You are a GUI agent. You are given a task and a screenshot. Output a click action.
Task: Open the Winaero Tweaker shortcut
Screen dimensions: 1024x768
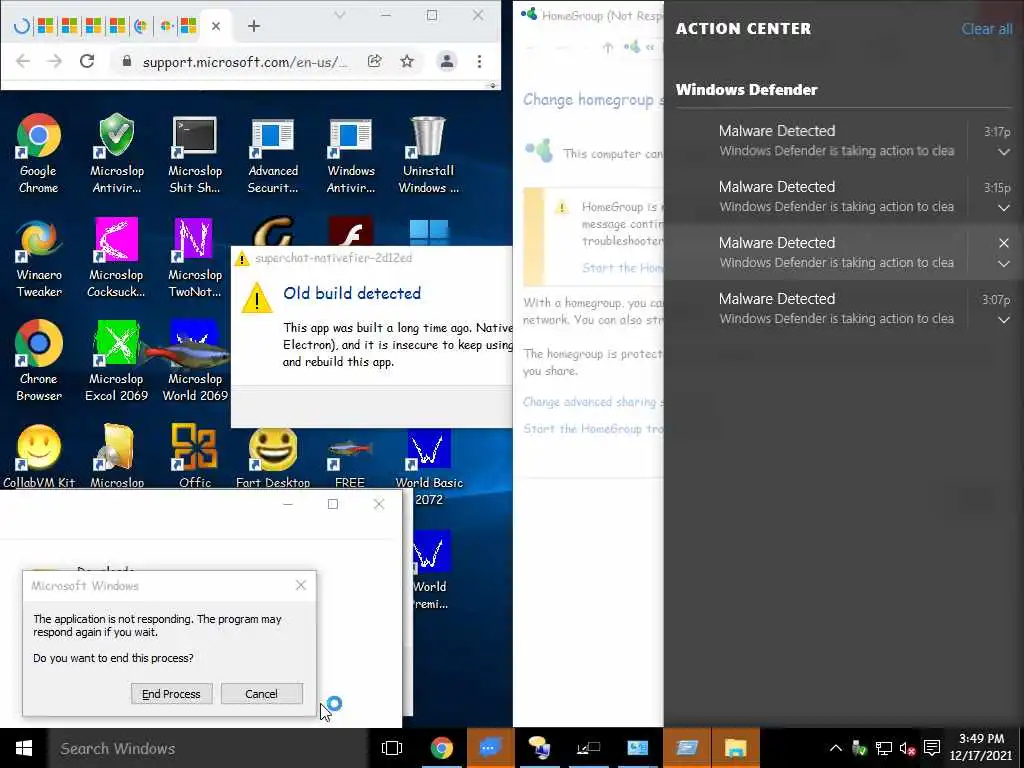point(39,259)
